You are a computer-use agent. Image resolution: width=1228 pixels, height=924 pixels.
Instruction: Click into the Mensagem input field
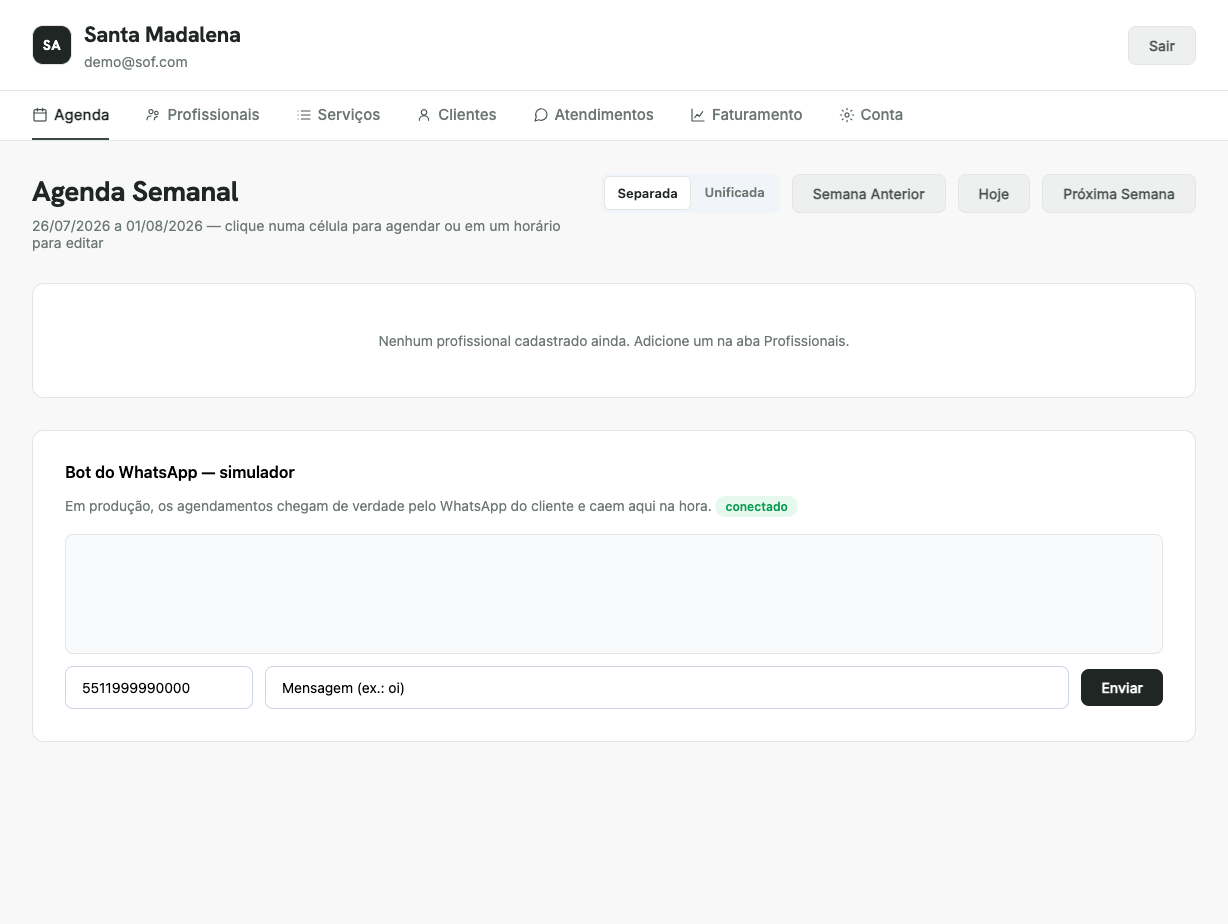pyautogui.click(x=667, y=688)
